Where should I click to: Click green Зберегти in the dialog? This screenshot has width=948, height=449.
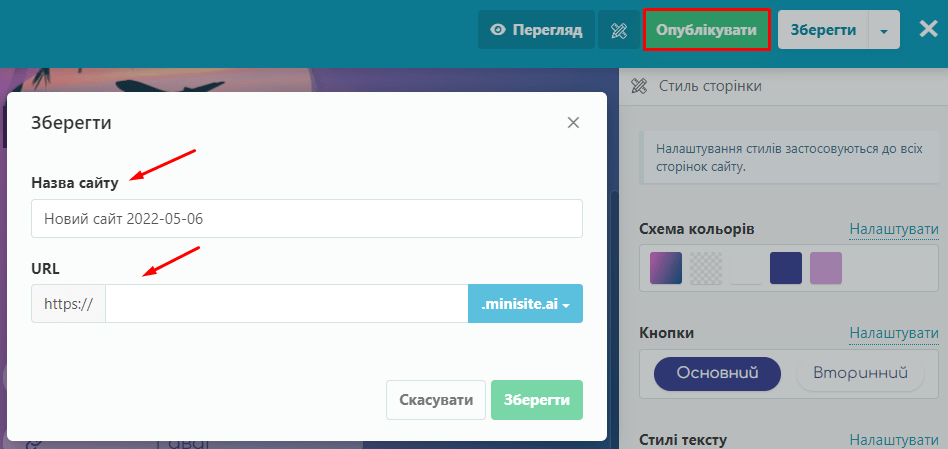click(x=537, y=400)
